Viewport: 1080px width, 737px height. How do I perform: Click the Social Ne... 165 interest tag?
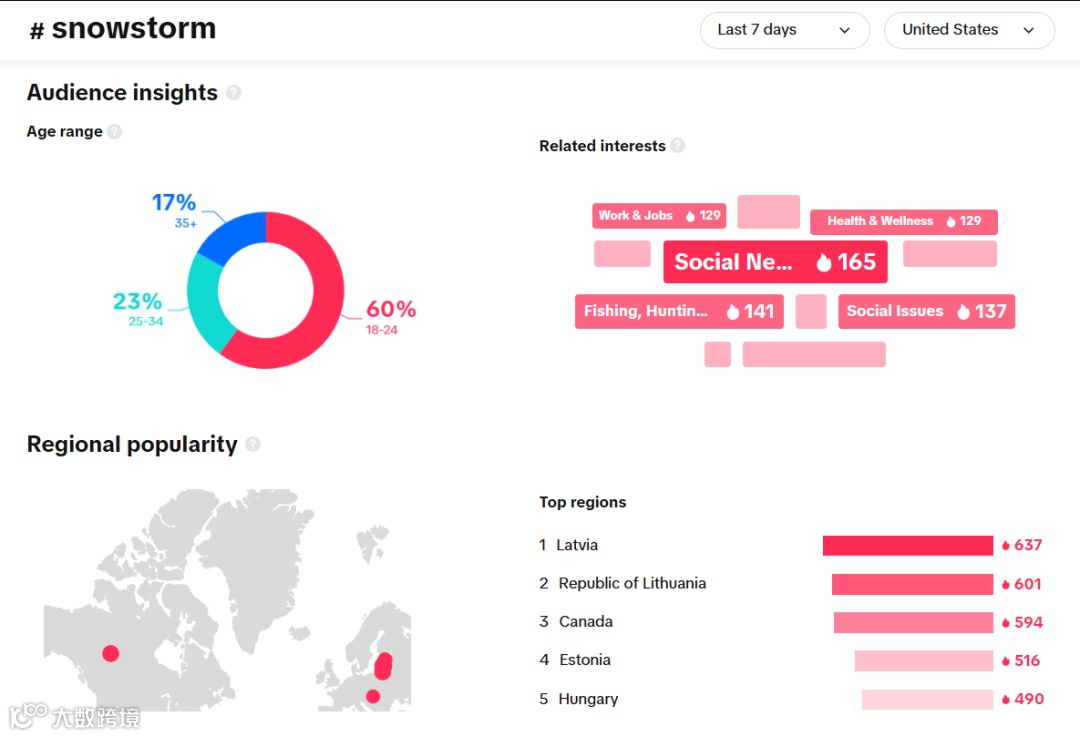775,263
